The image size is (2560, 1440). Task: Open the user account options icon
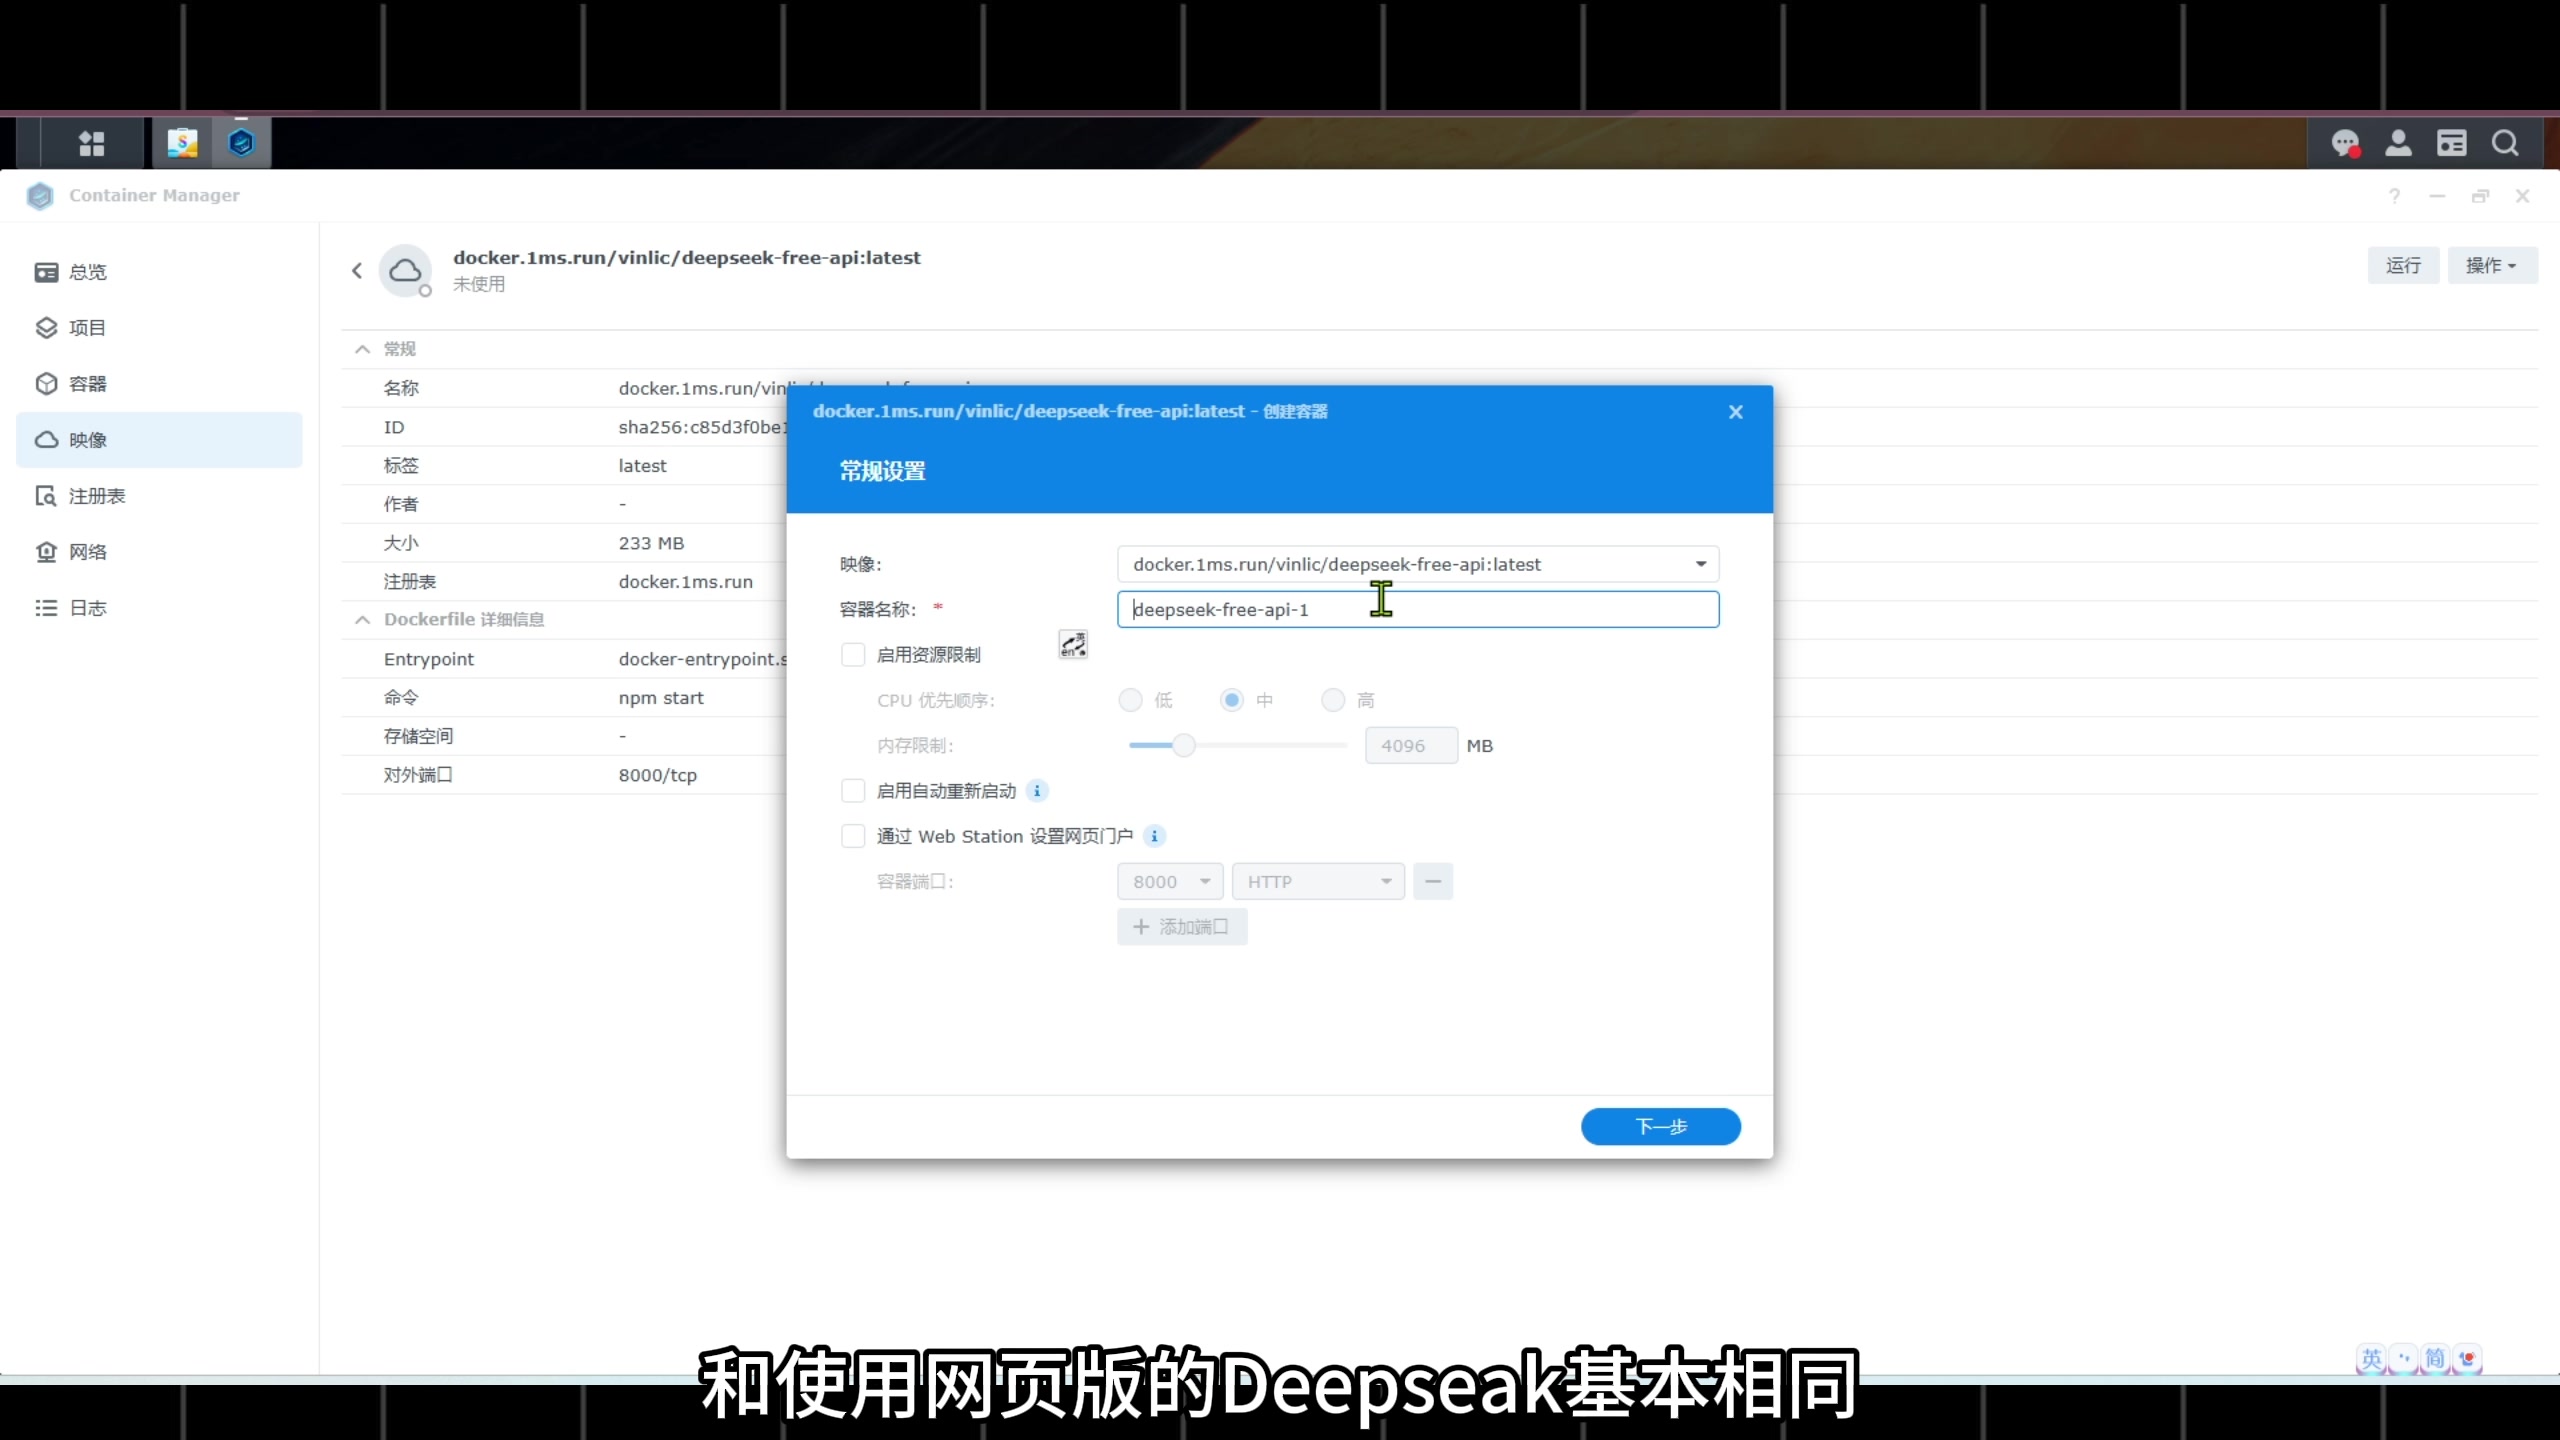[2398, 143]
